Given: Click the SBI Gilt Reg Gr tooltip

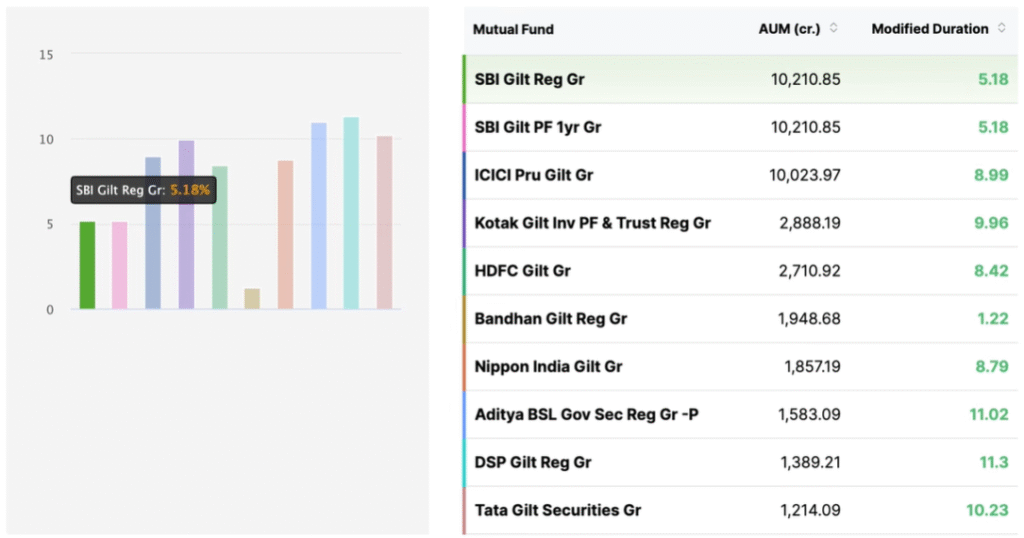Looking at the screenshot, I should 144,190.
